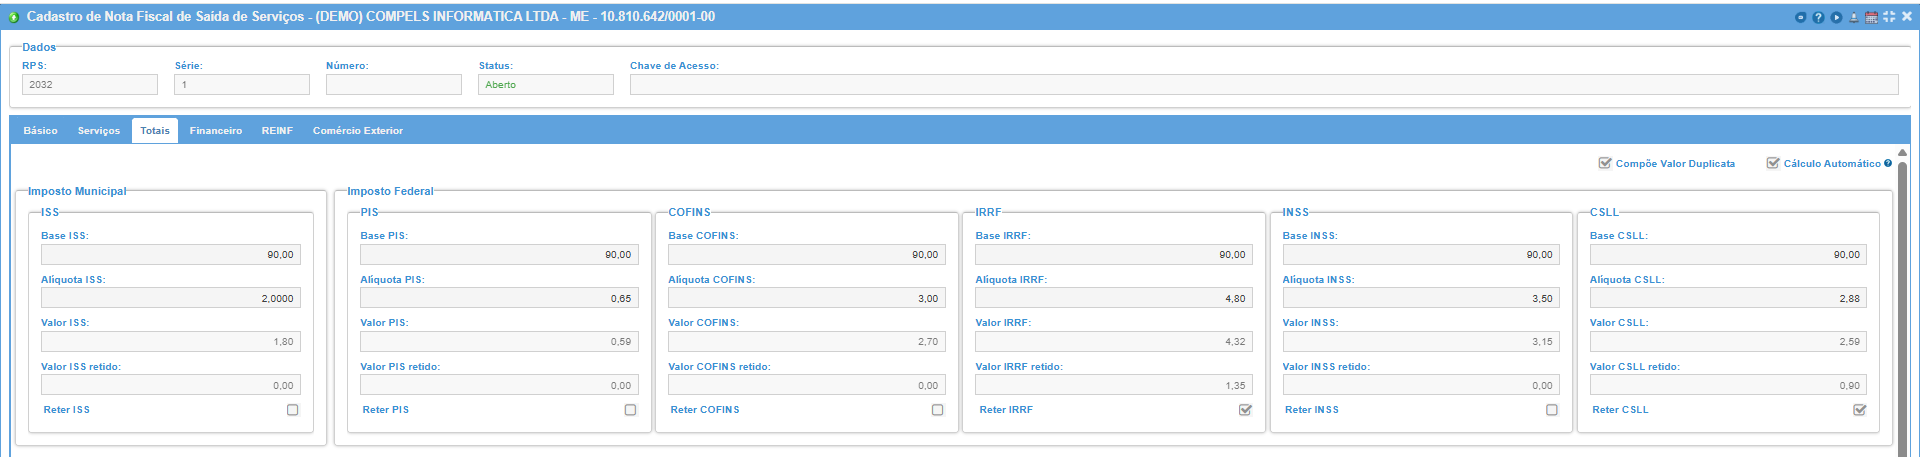This screenshot has height=457, width=1920.
Task: Click the Chave de Acesso field
Action: point(1264,85)
